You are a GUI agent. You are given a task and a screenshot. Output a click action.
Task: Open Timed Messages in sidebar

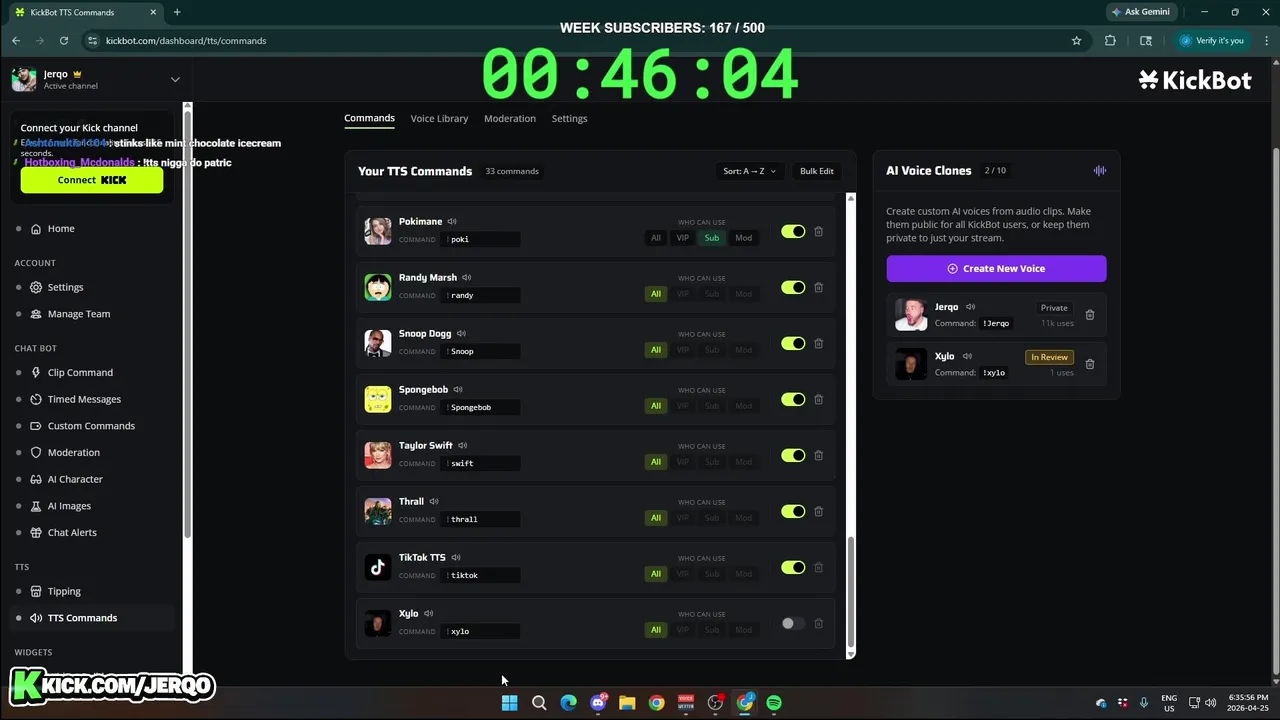(x=84, y=400)
